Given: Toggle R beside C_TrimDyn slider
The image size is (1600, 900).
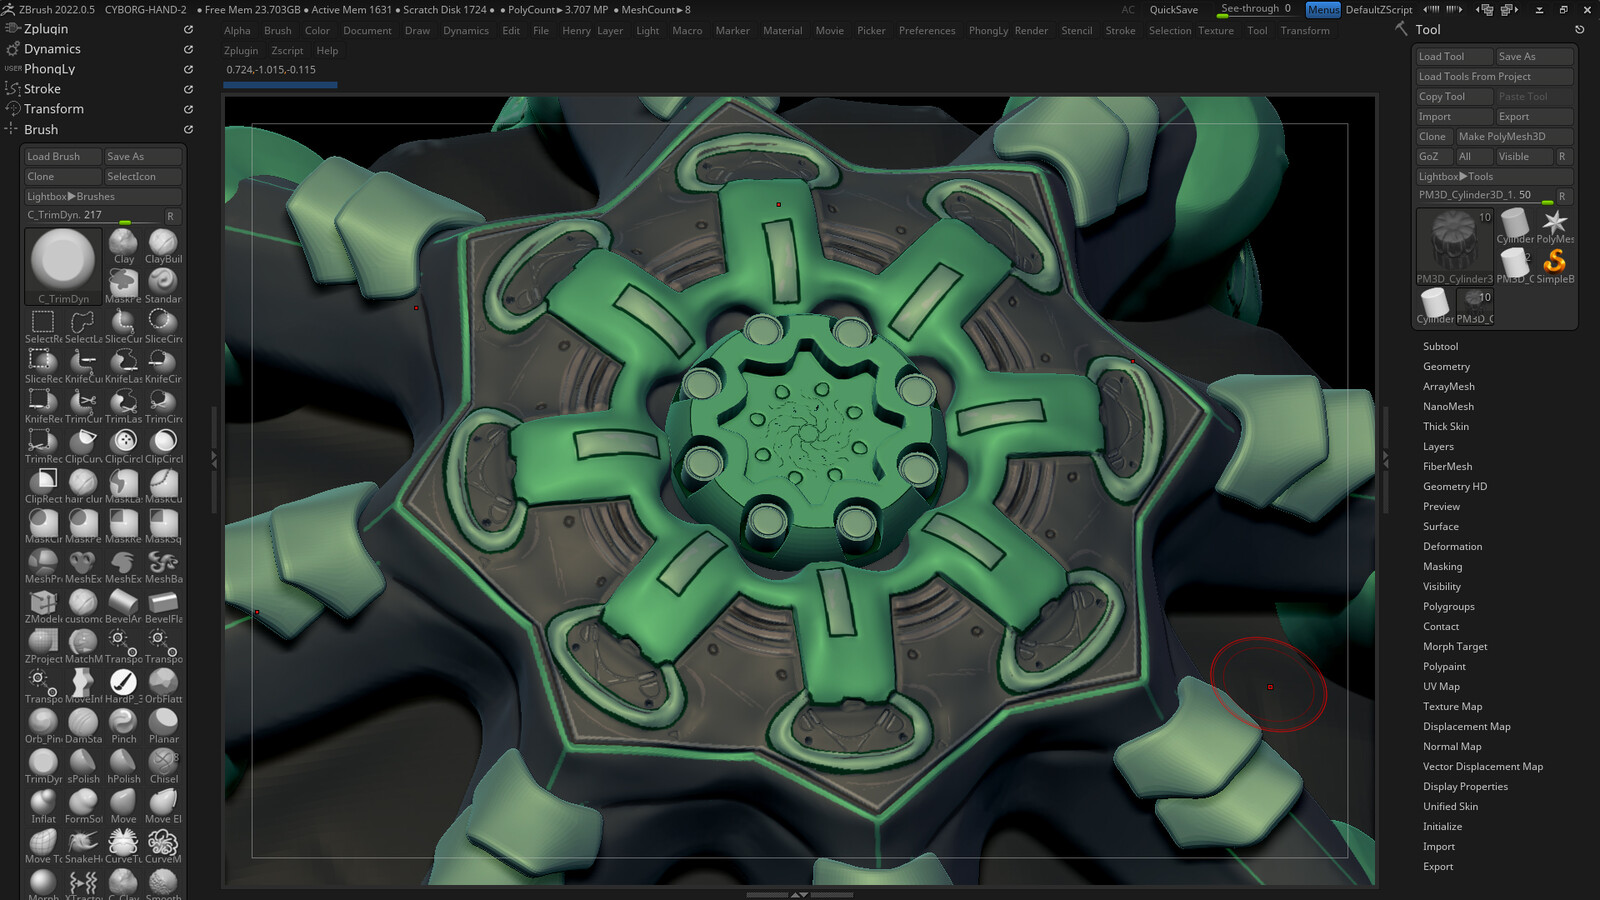Looking at the screenshot, I should click(x=171, y=216).
